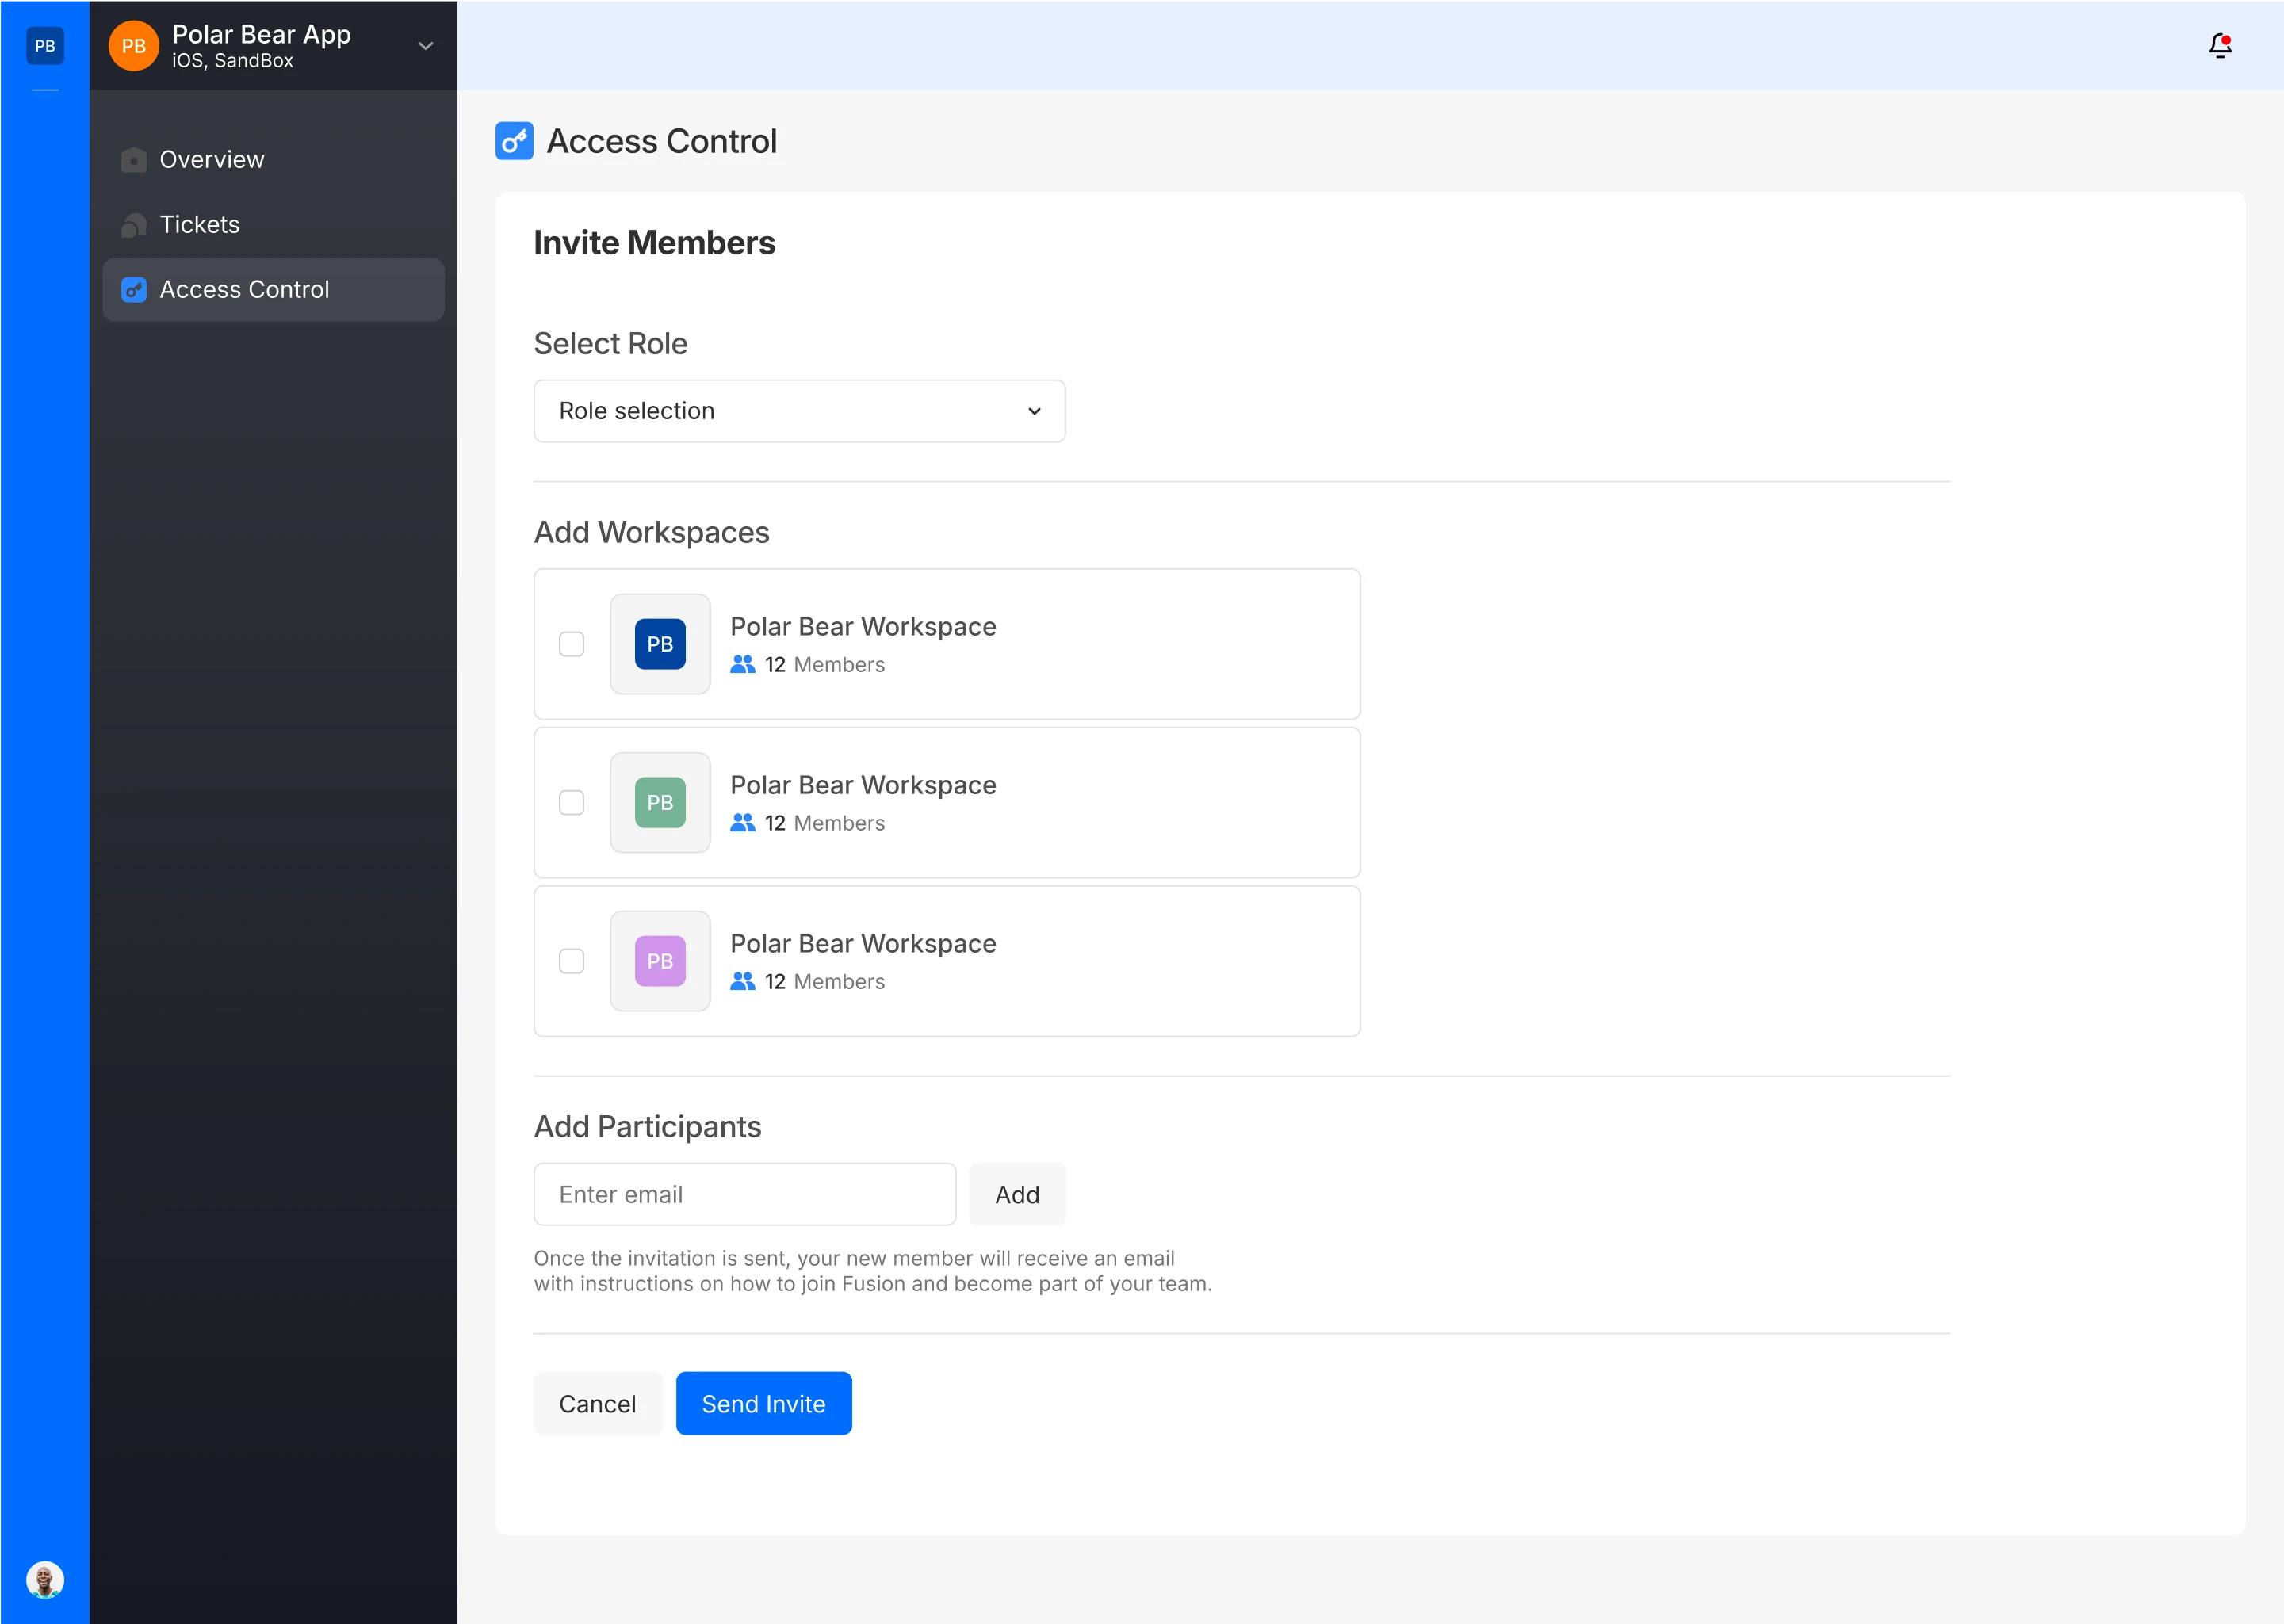Click the Access Control key icon in header
Image resolution: width=2284 pixels, height=1624 pixels.
[514, 141]
